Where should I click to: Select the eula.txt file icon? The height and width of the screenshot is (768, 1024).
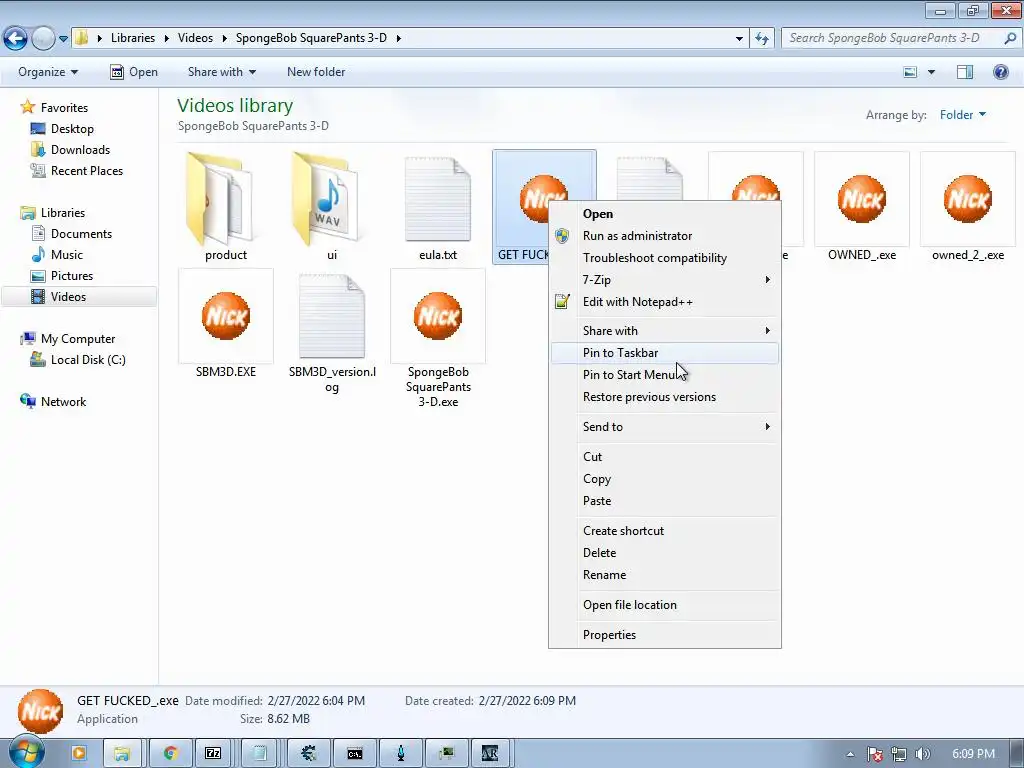(x=438, y=199)
